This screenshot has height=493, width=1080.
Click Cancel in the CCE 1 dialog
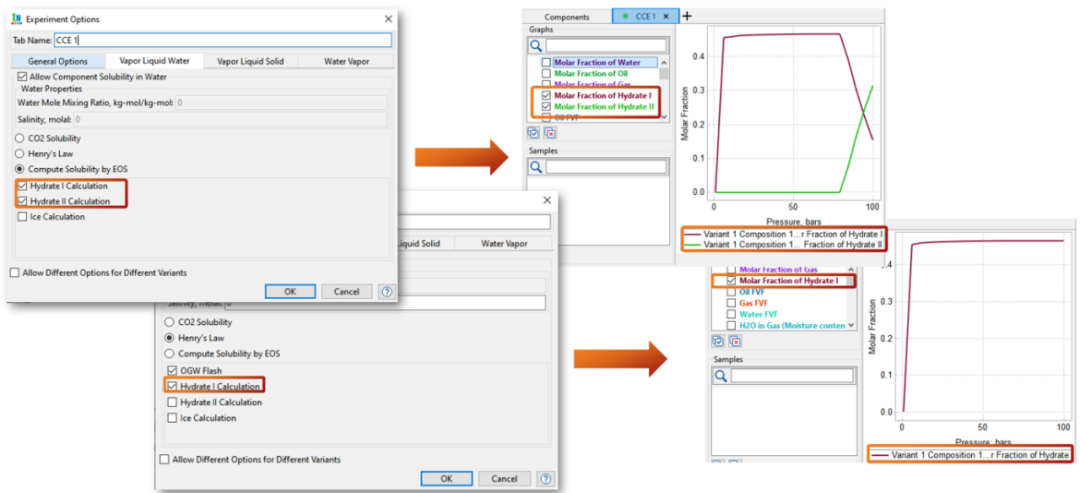coord(346,291)
